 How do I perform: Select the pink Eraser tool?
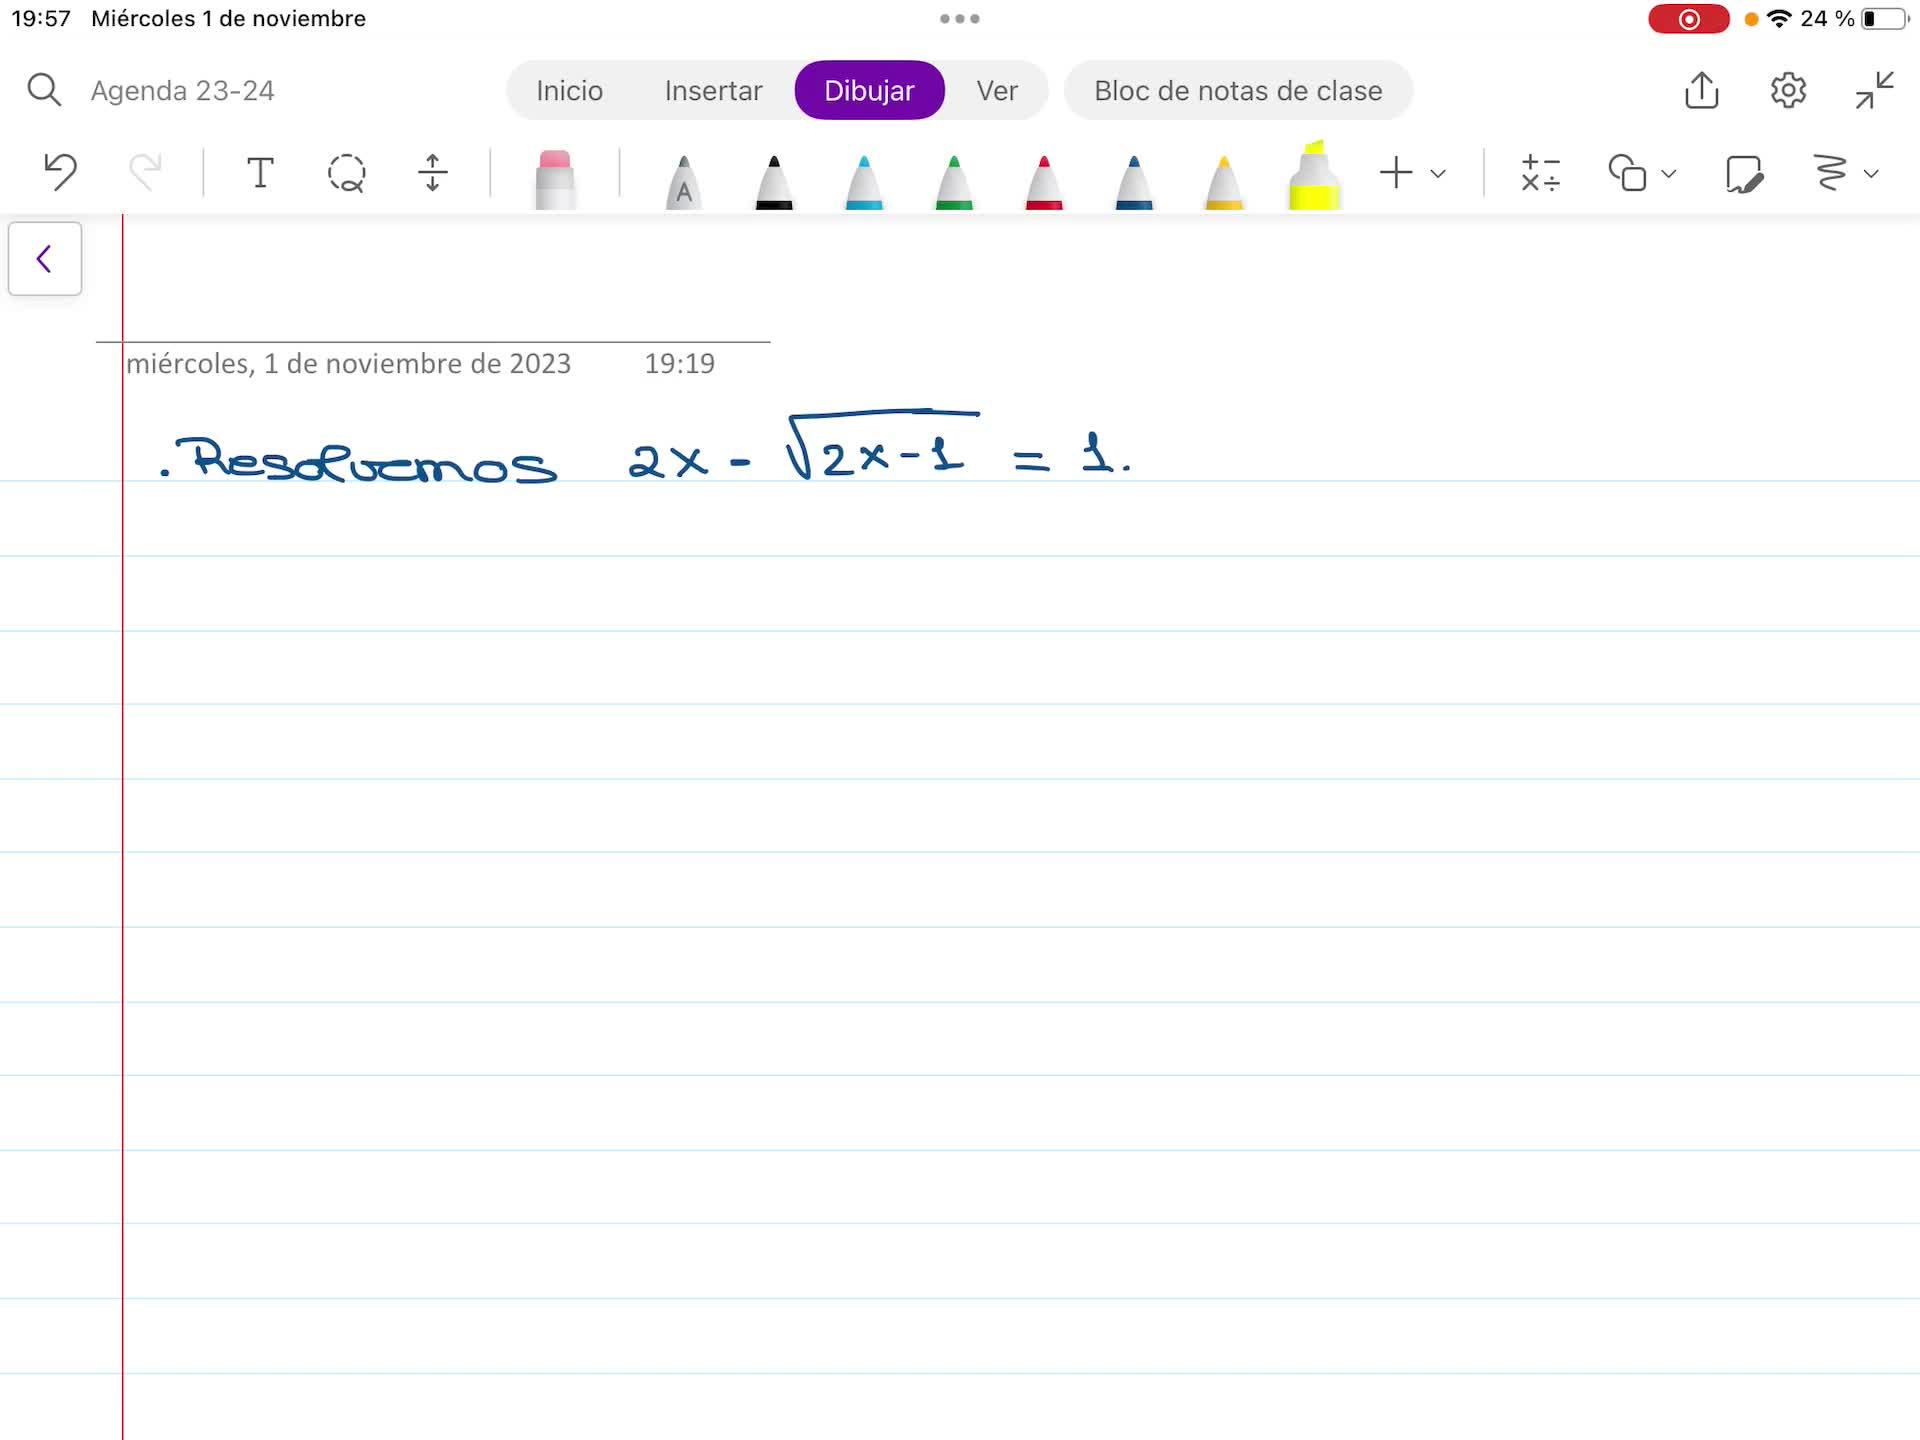554,178
